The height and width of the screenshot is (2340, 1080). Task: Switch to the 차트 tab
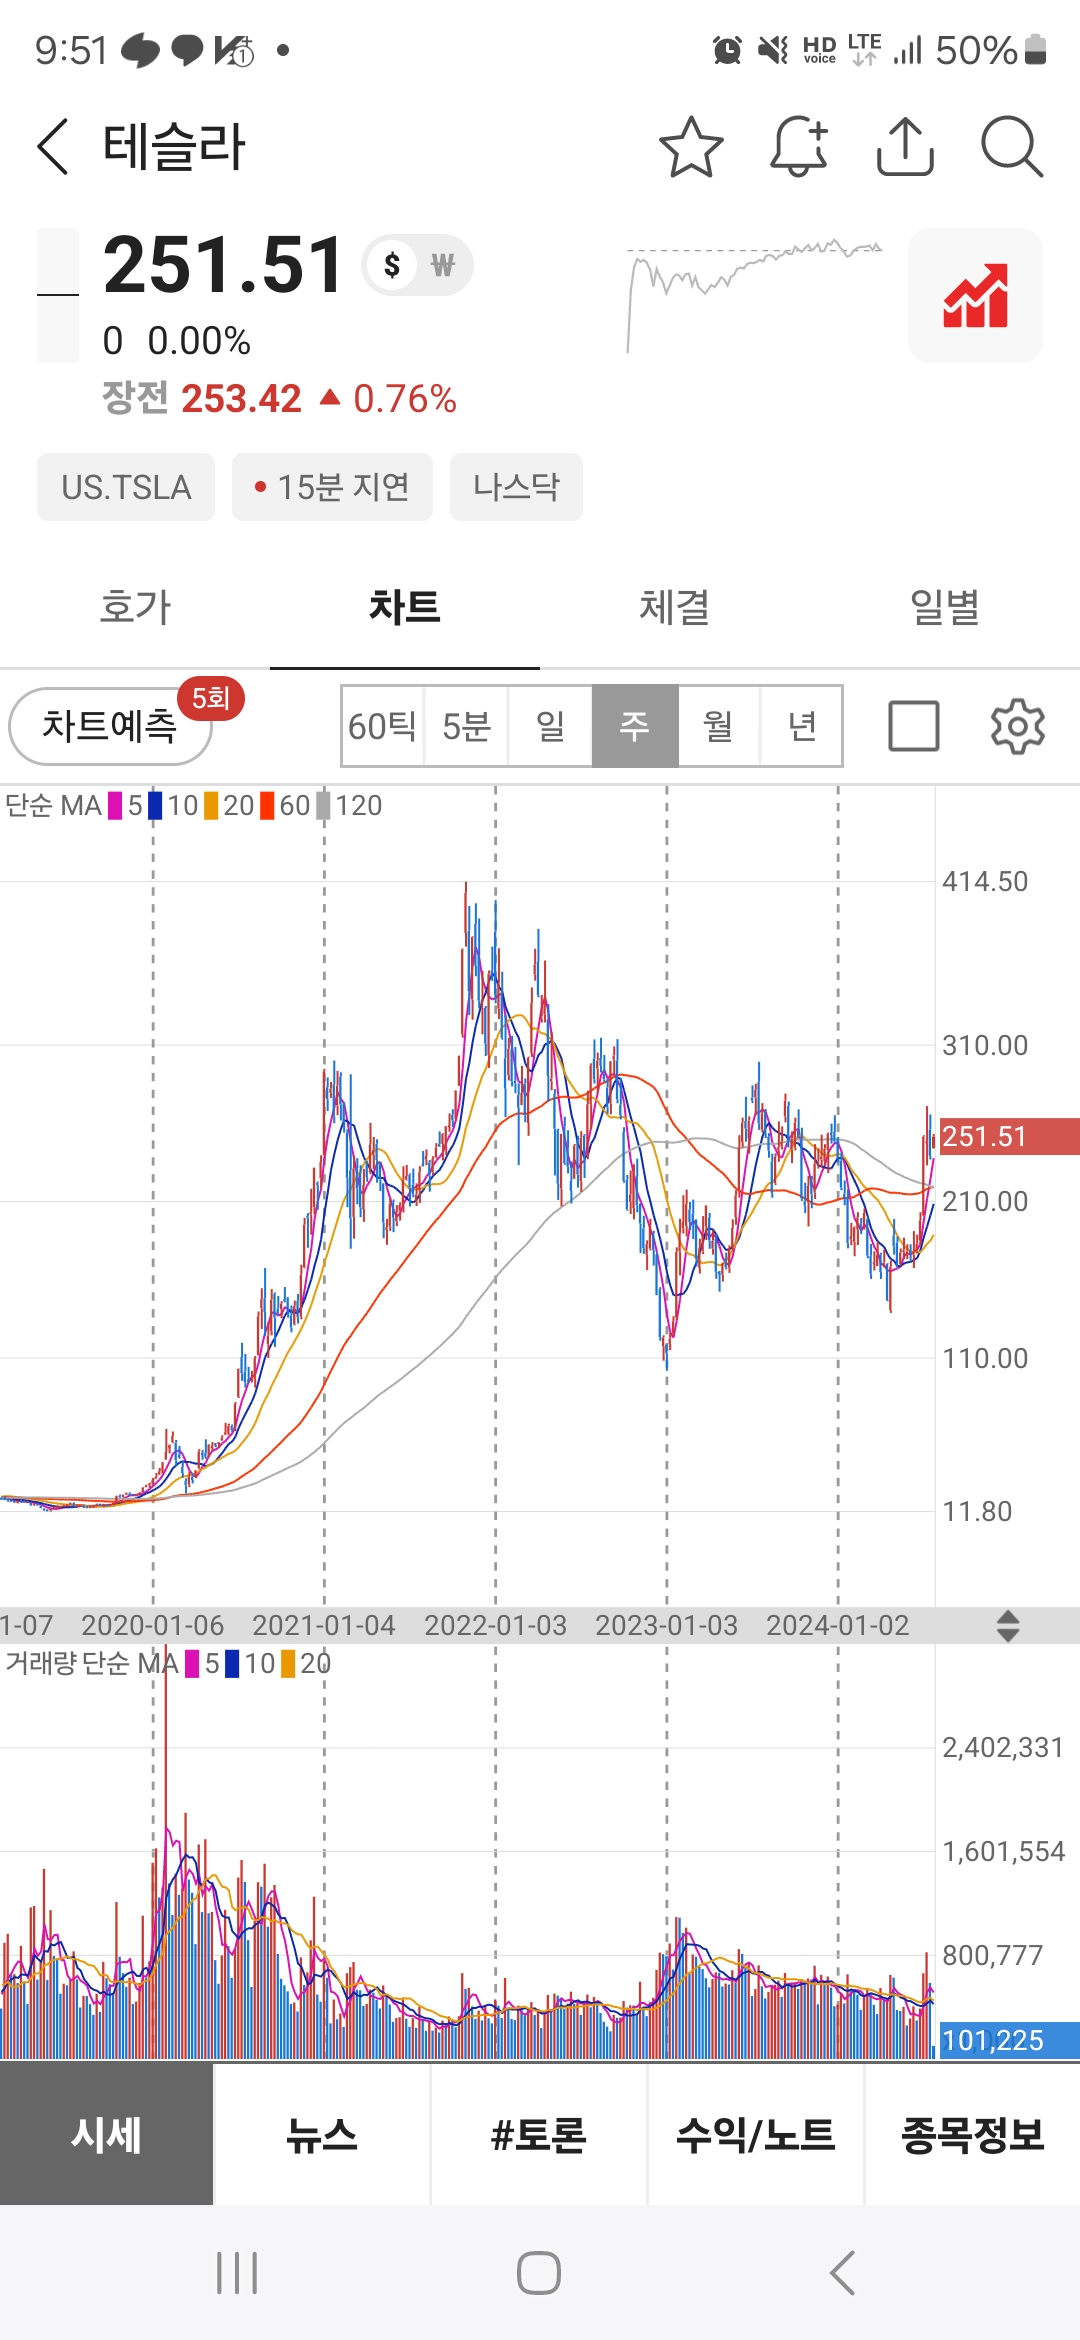(x=405, y=607)
